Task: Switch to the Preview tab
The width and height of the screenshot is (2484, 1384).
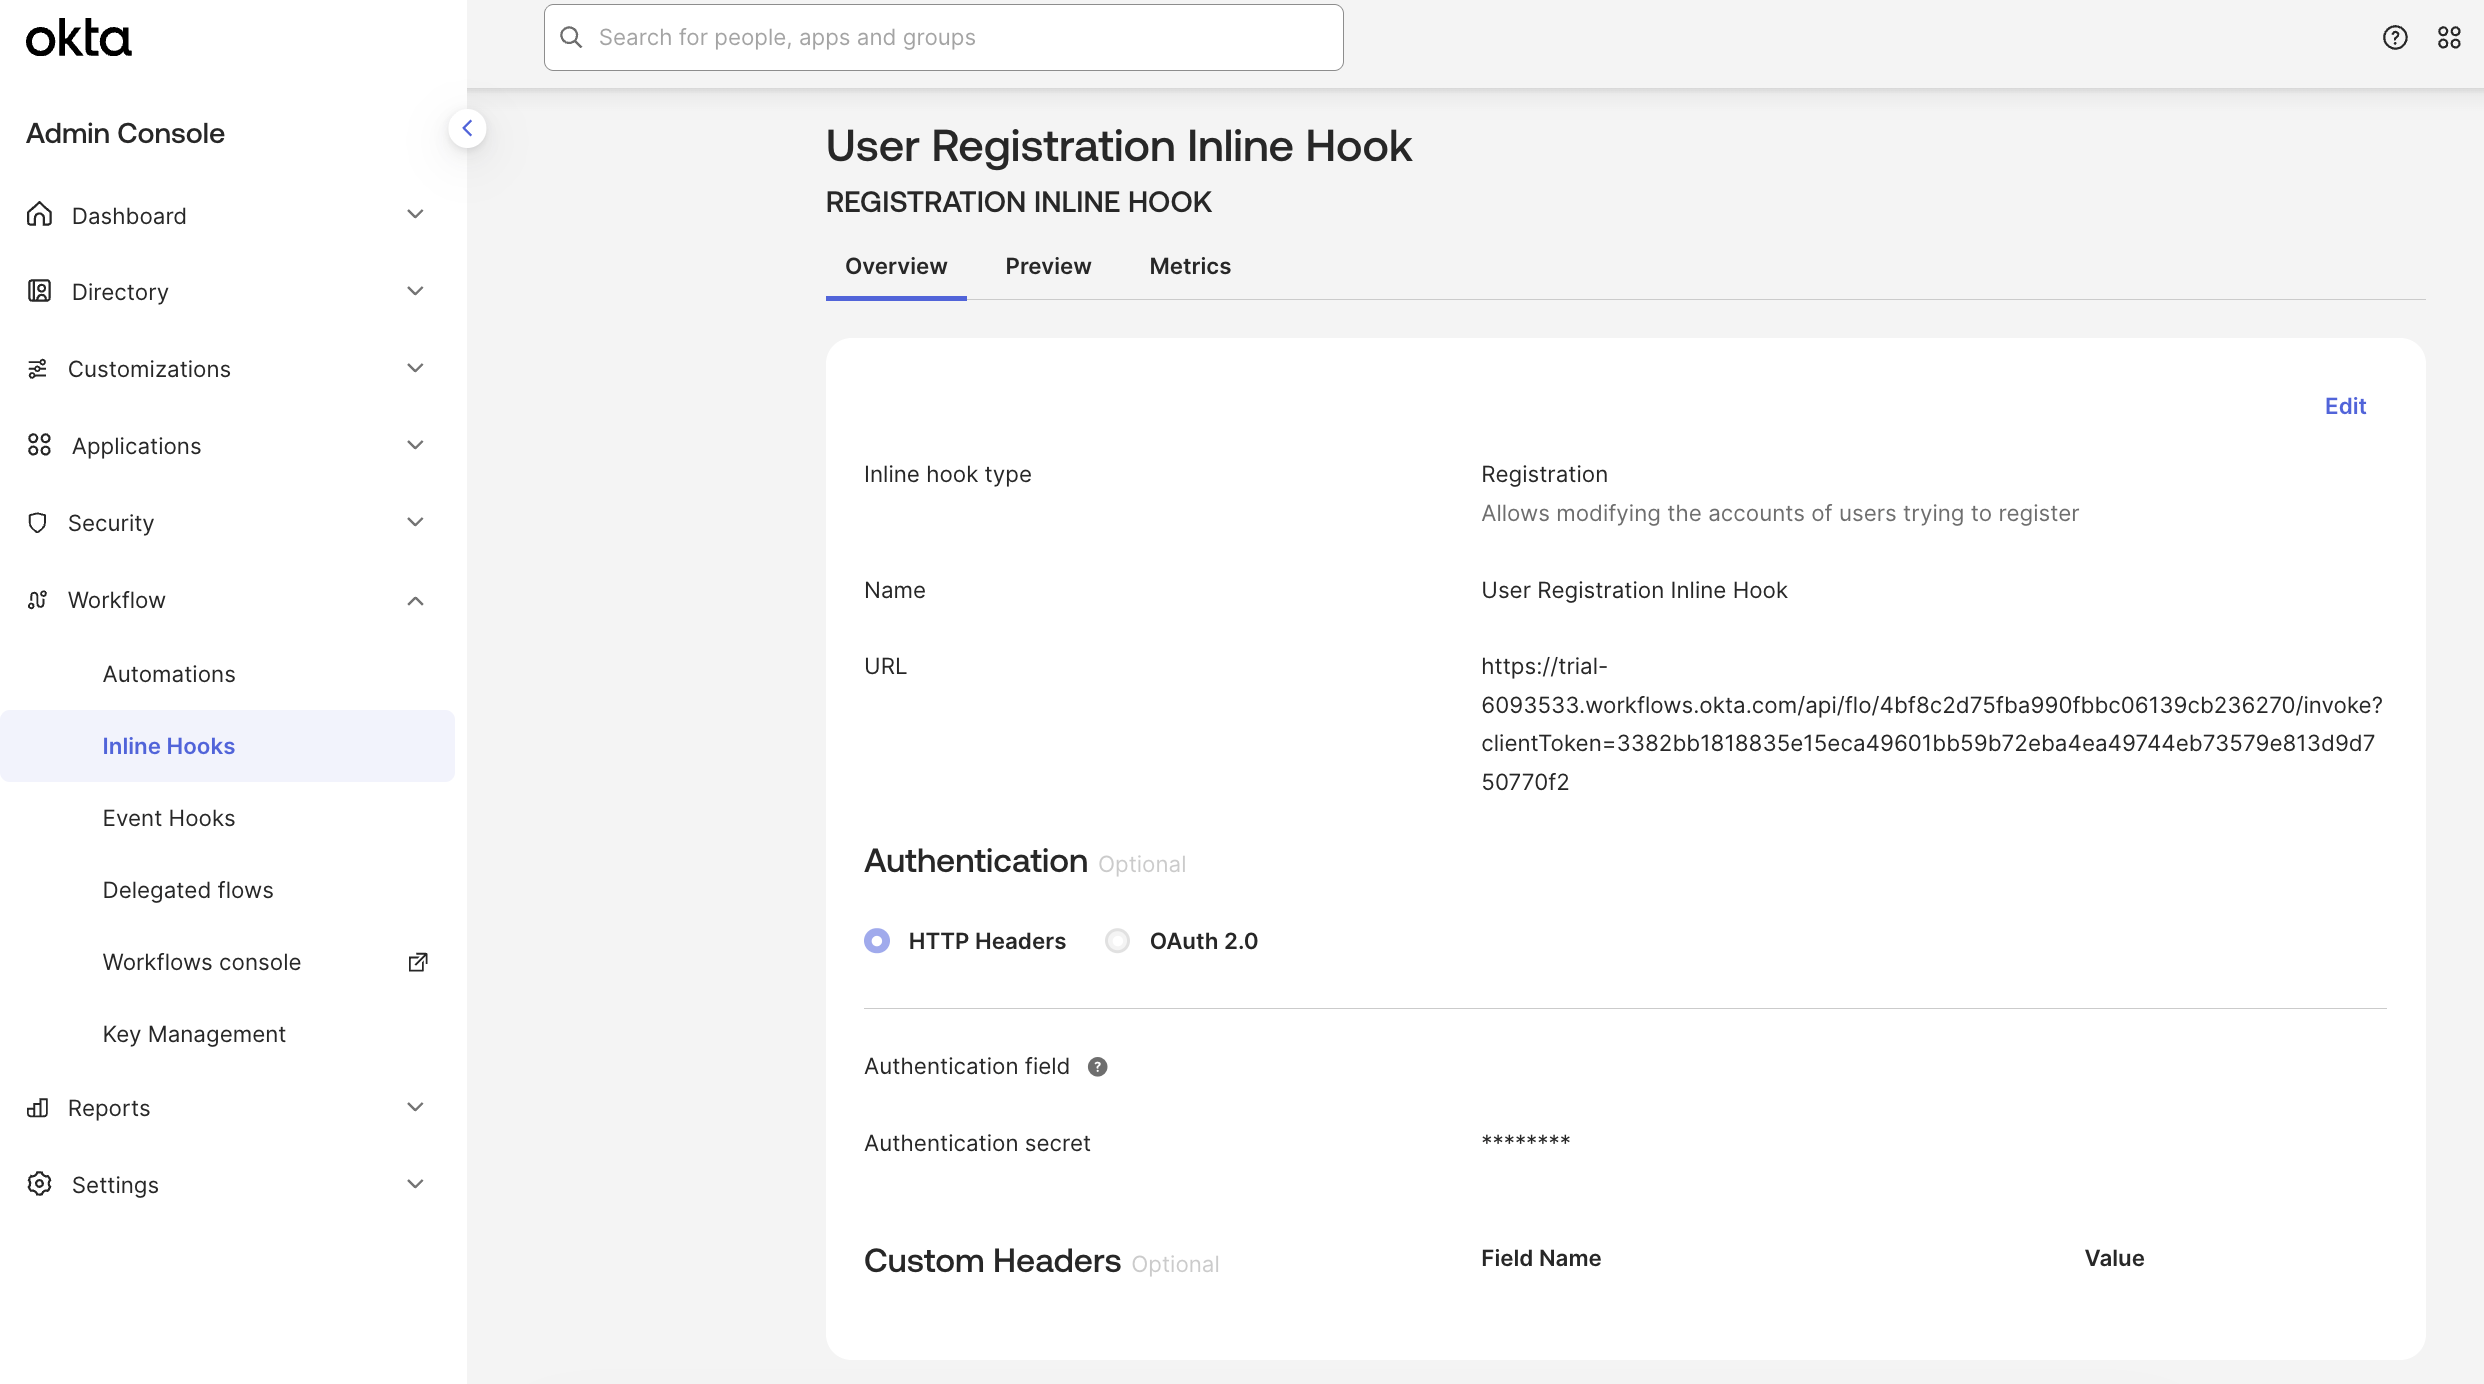Action: click(1048, 266)
